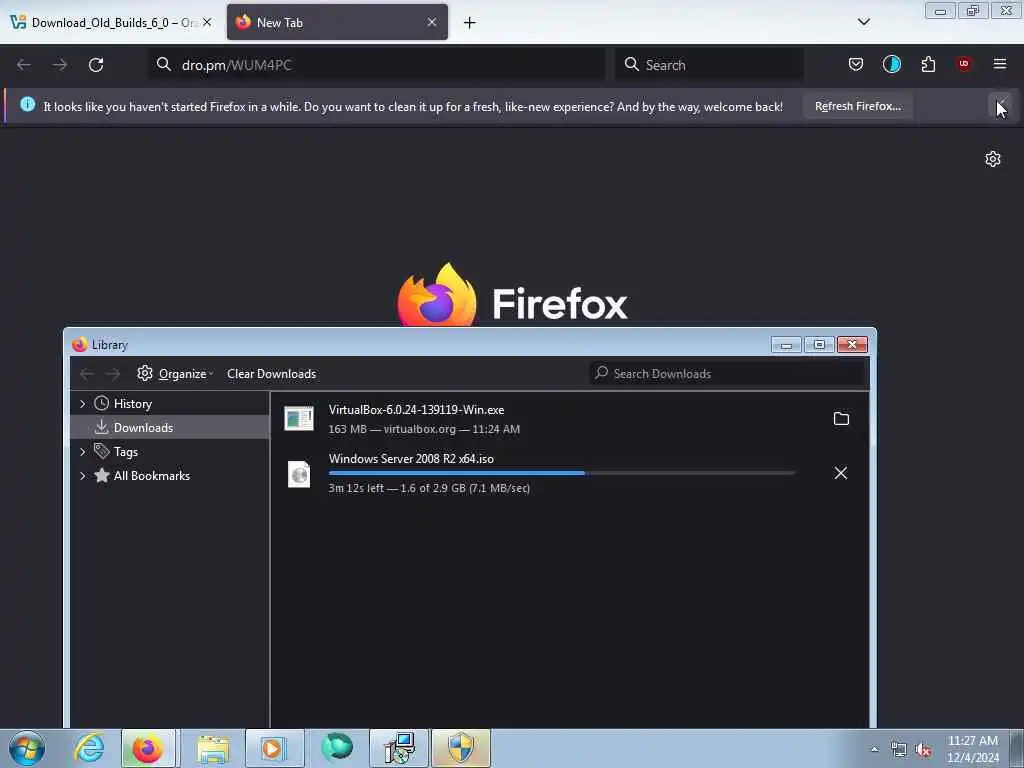Reload the page with the refresh icon
1024x768 pixels.
click(96, 65)
